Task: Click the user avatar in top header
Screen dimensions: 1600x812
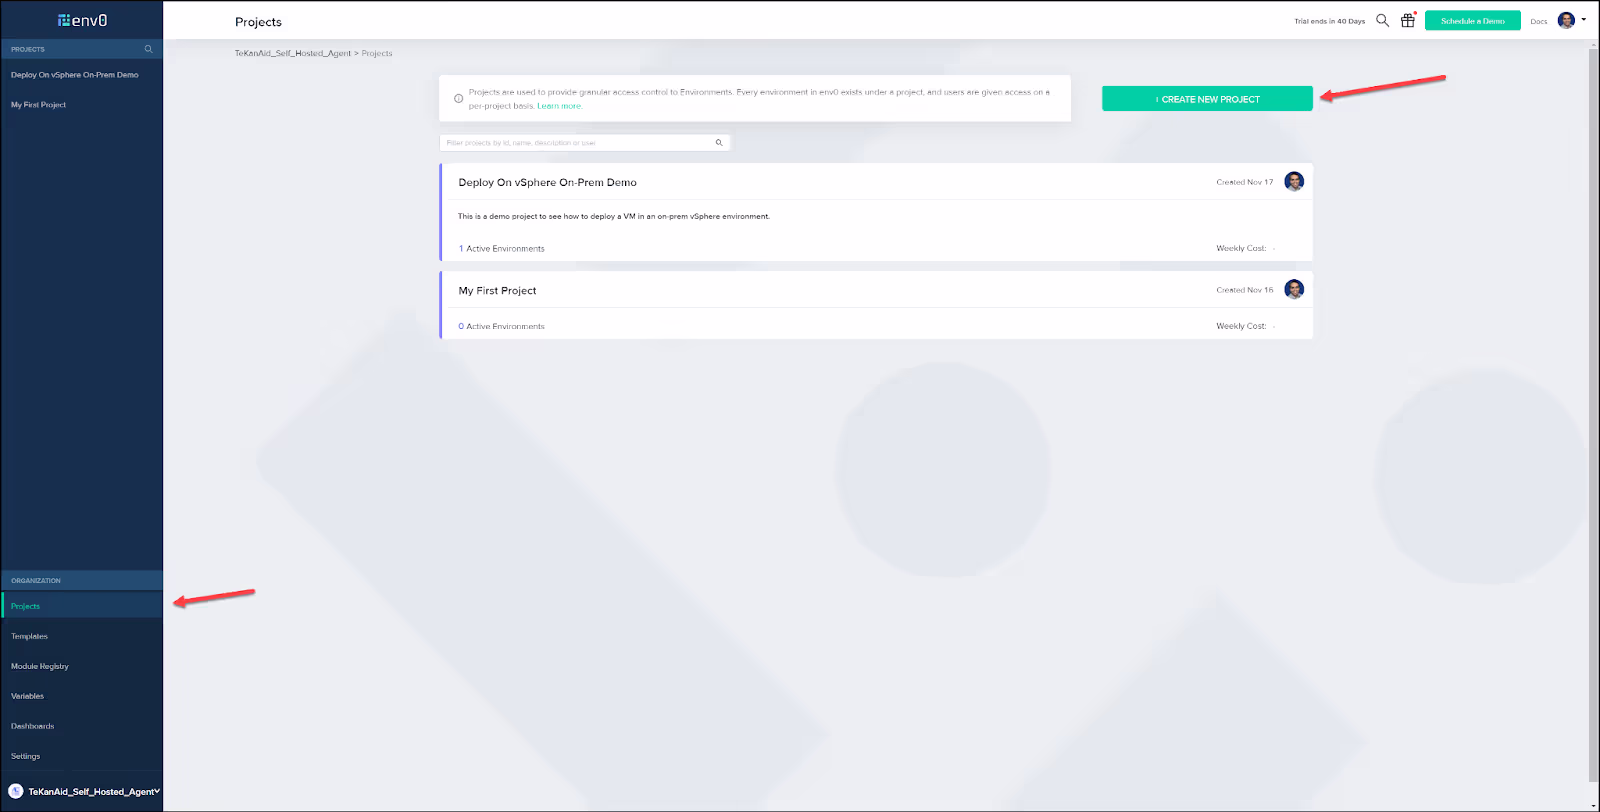Action: 1566,20
